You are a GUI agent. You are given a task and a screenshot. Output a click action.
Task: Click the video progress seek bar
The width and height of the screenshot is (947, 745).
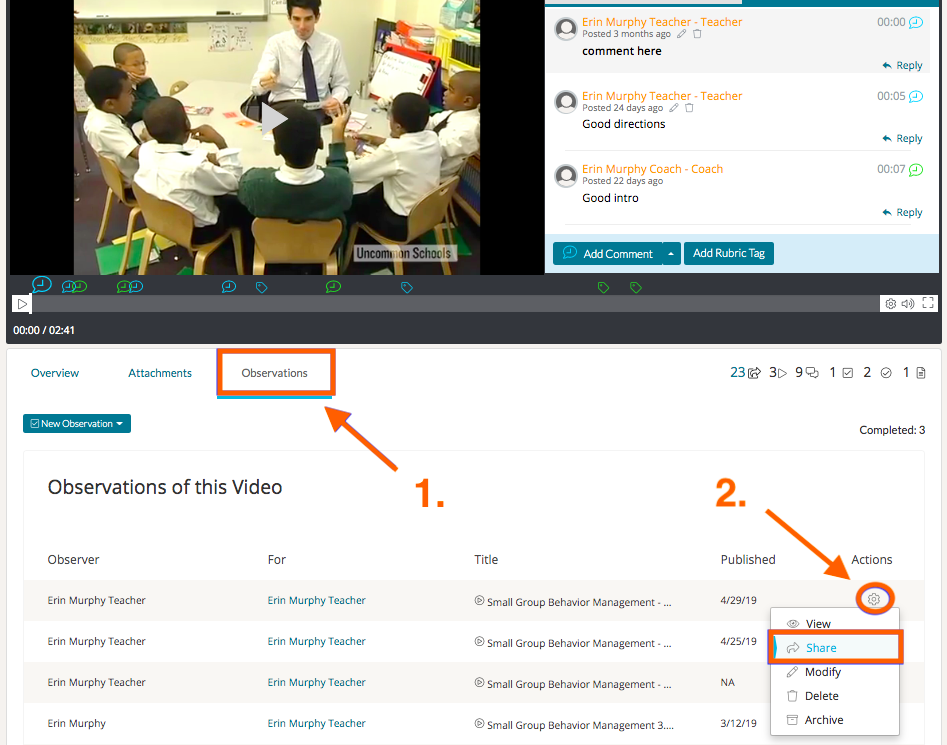450,303
